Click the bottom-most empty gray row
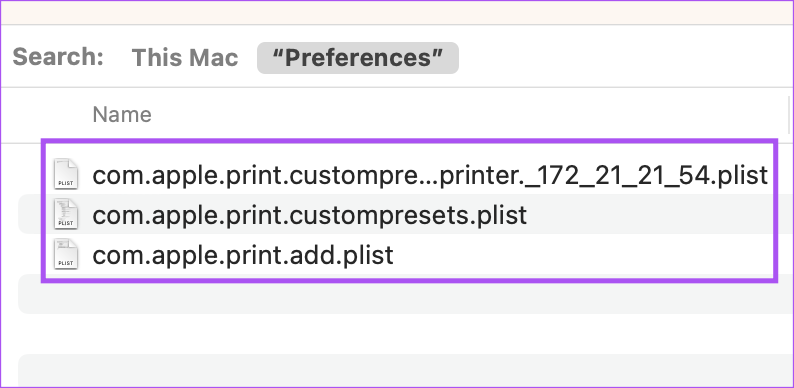Image resolution: width=794 pixels, height=388 pixels. (x=405, y=371)
